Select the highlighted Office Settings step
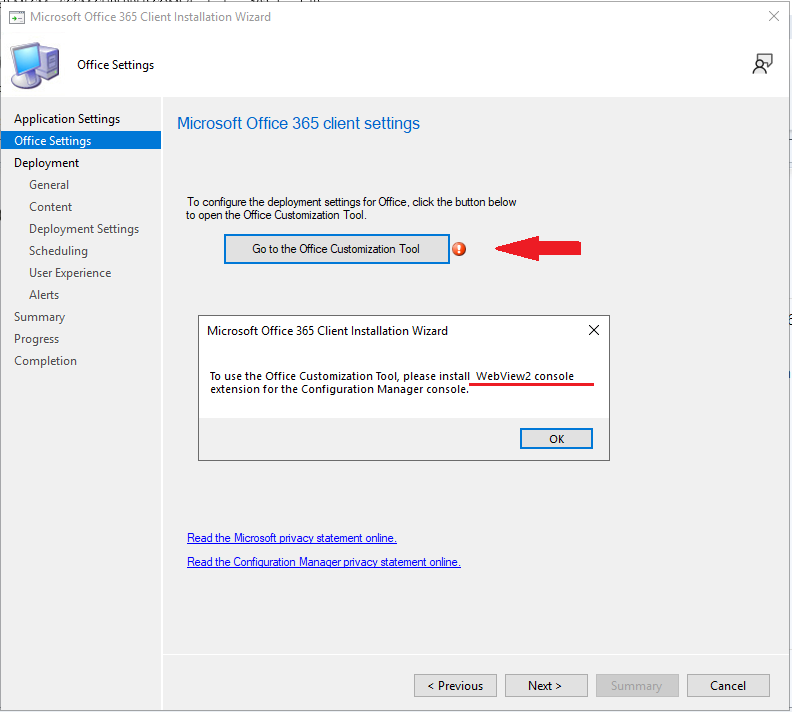The image size is (792, 712). (x=81, y=140)
